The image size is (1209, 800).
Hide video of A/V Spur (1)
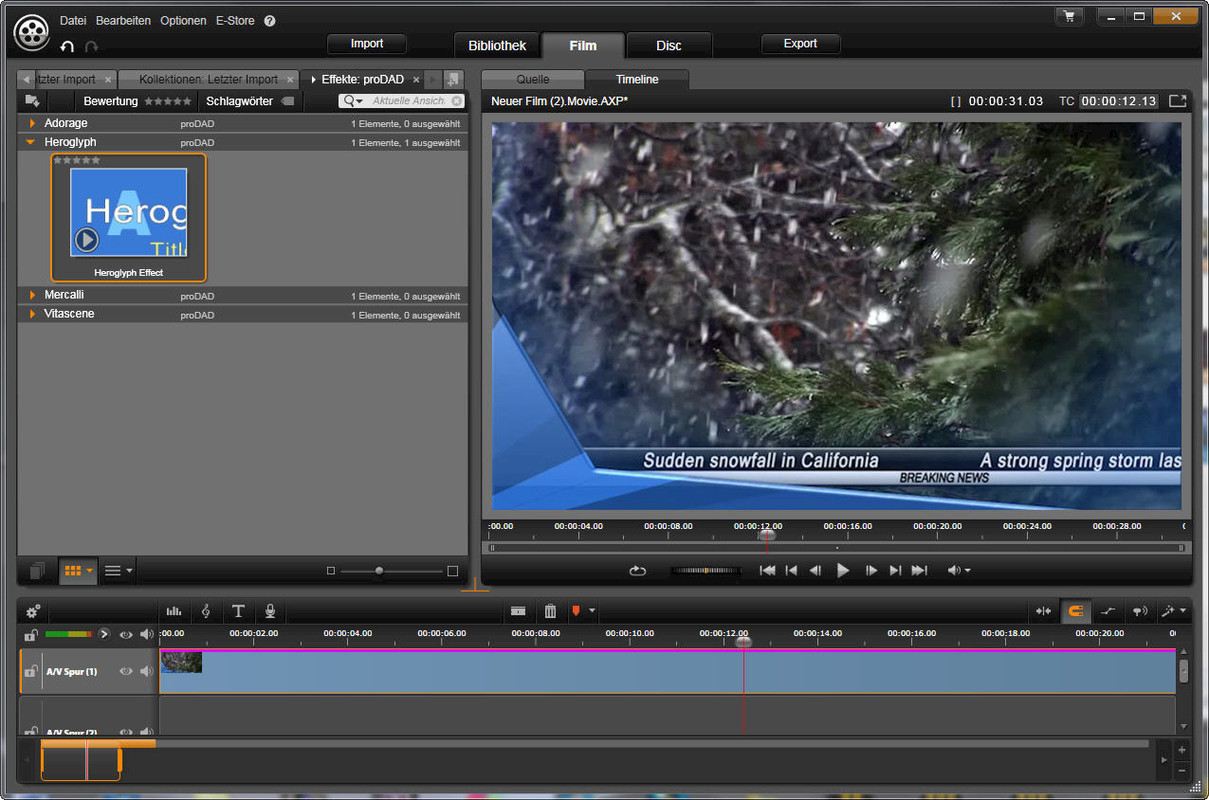pos(126,671)
